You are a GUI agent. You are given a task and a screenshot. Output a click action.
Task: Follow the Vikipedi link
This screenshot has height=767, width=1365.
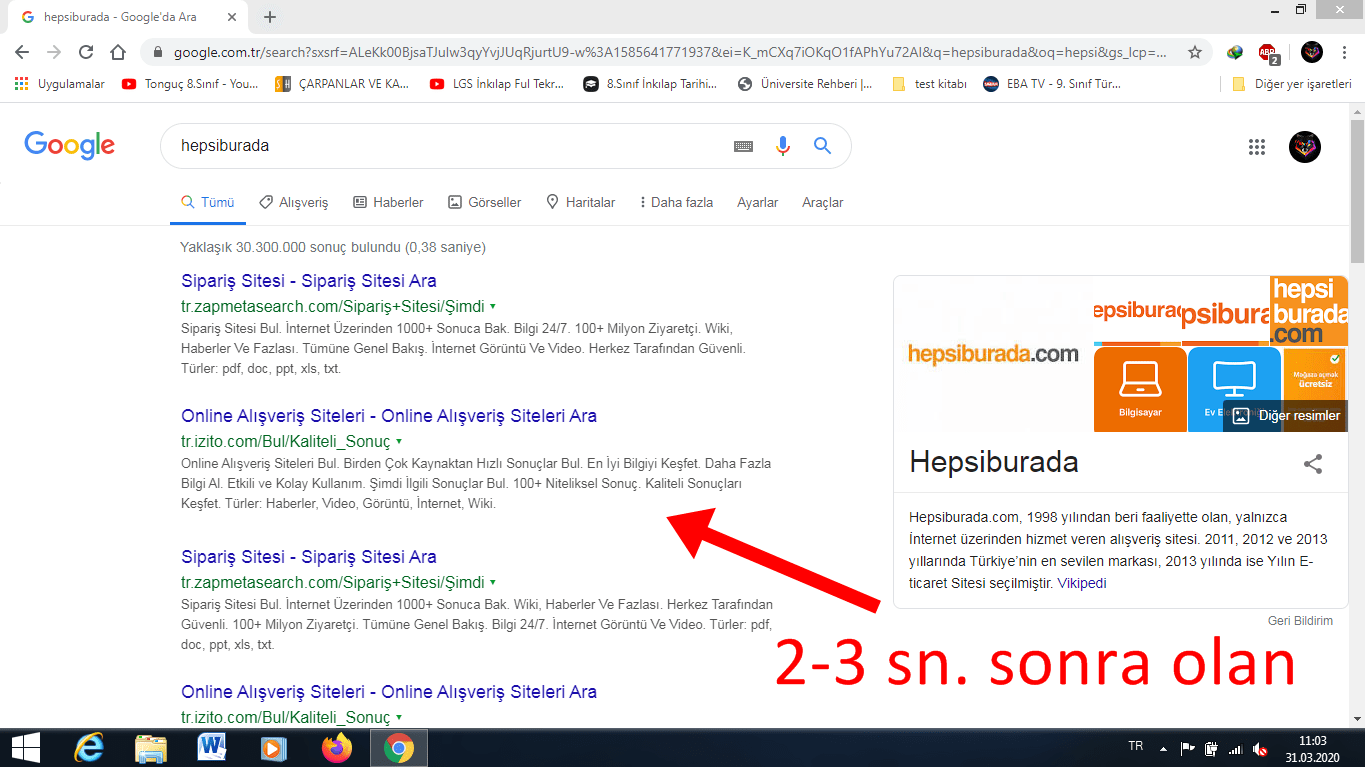pyautogui.click(x=1082, y=583)
